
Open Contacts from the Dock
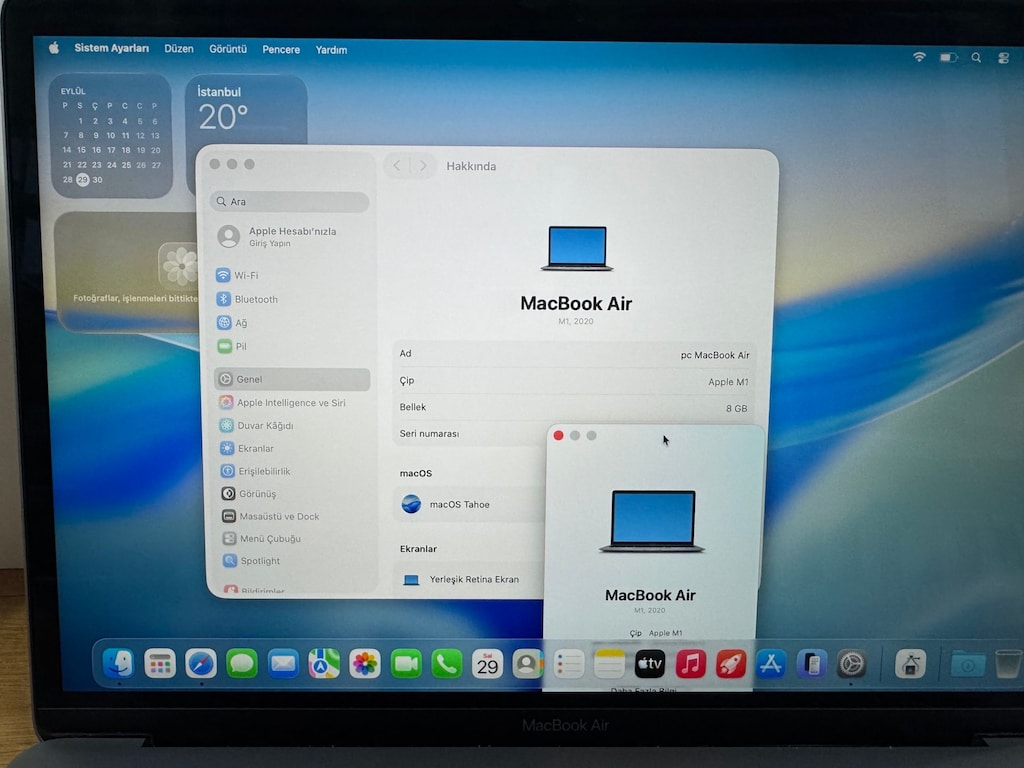[x=528, y=665]
